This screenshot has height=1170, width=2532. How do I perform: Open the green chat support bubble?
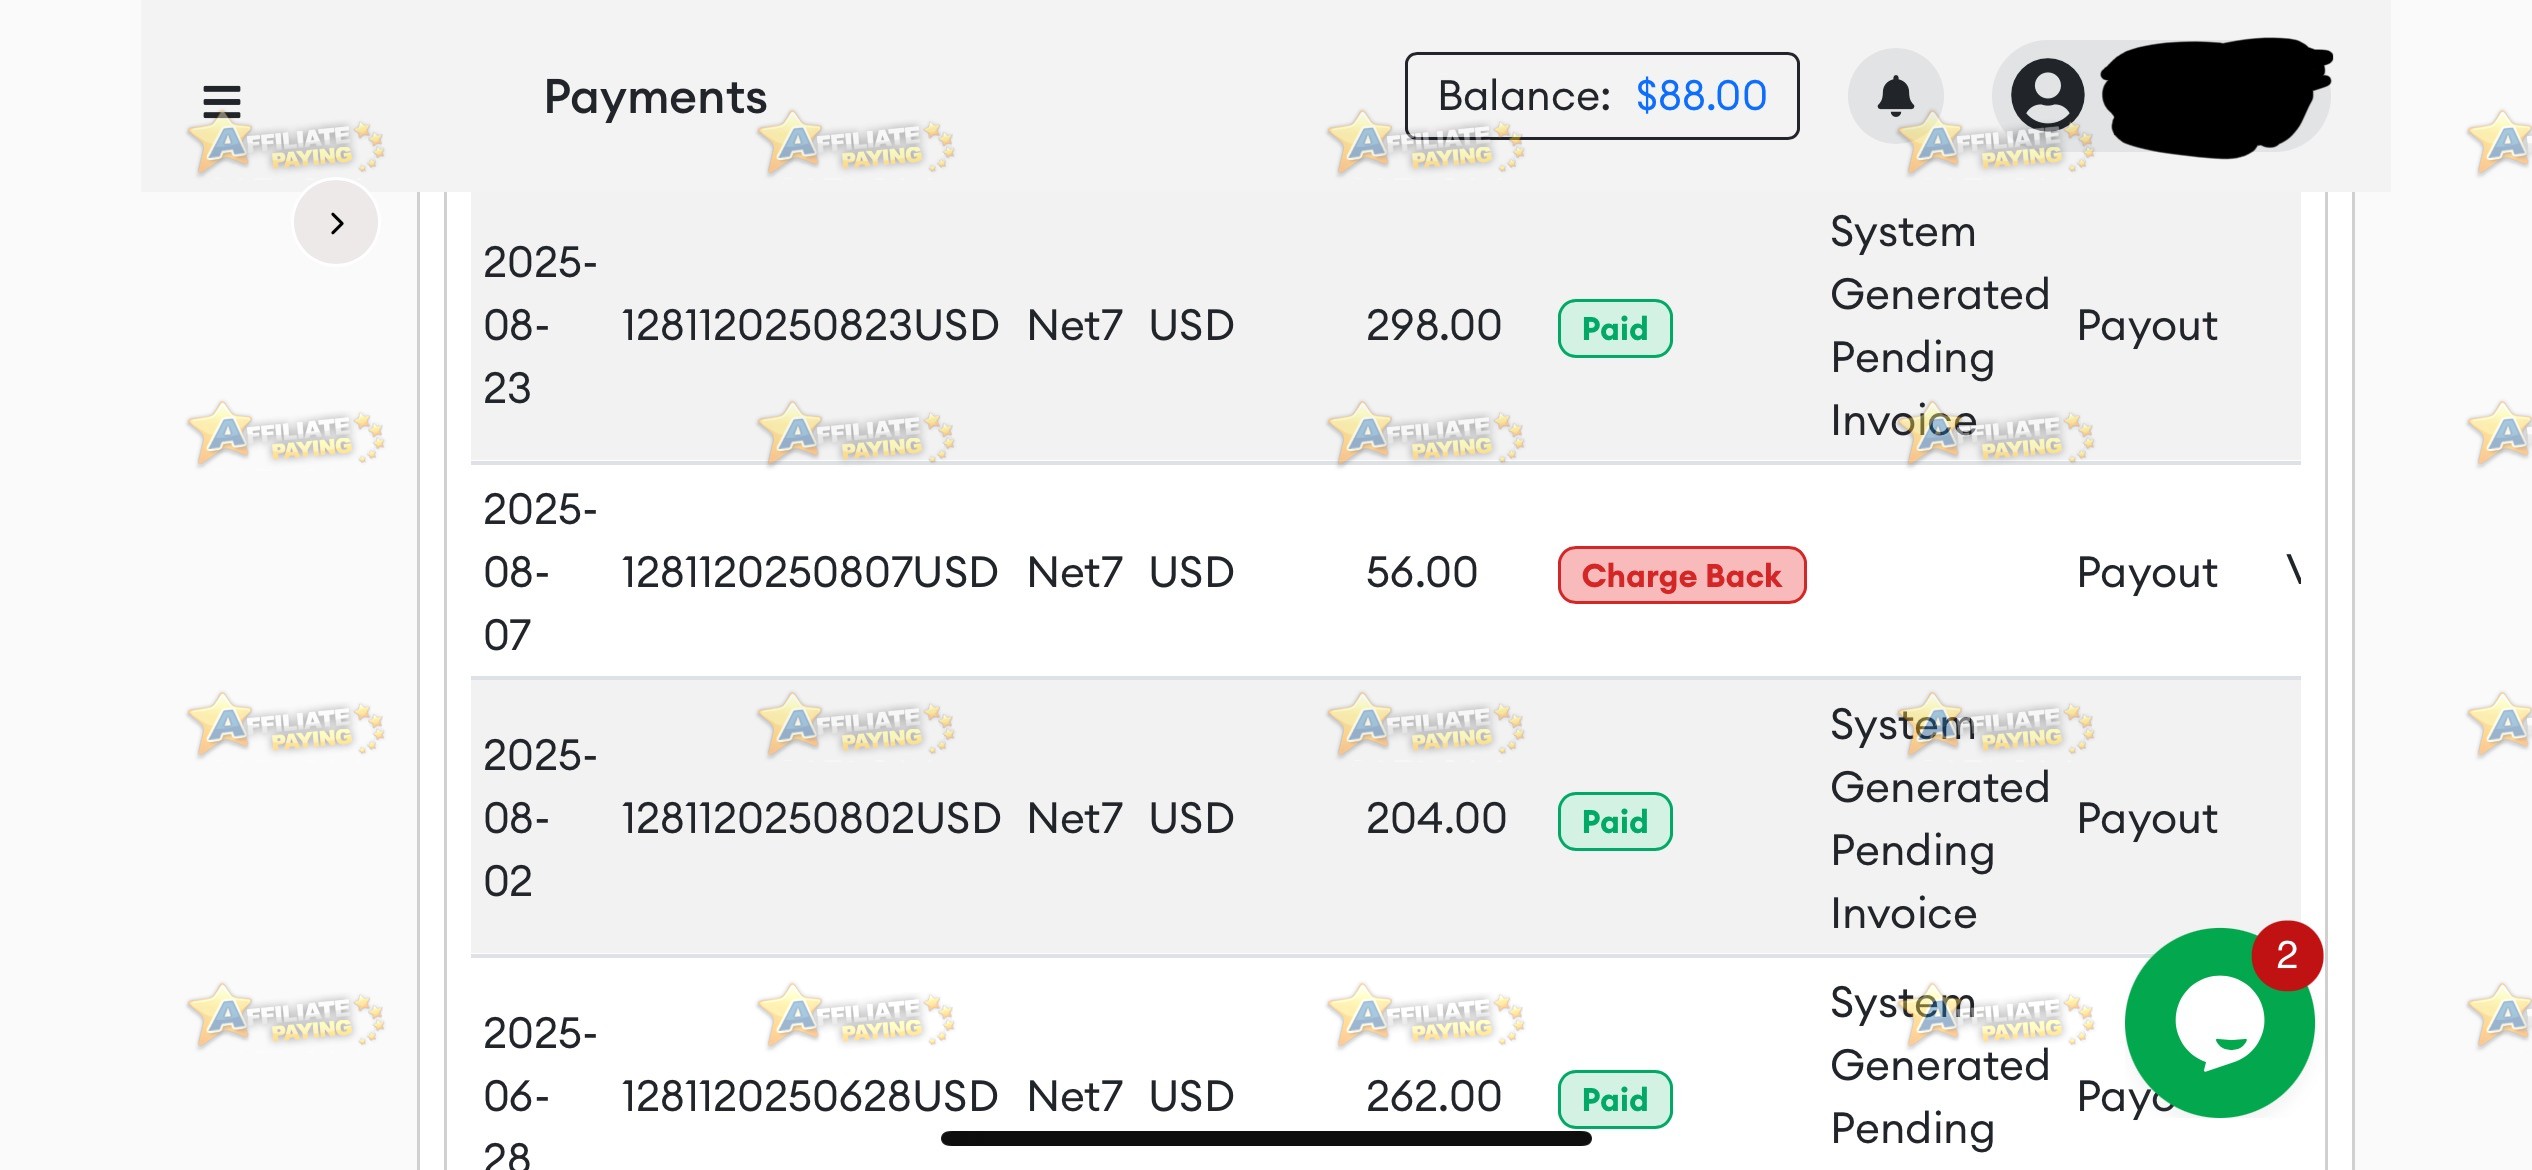point(2219,1023)
